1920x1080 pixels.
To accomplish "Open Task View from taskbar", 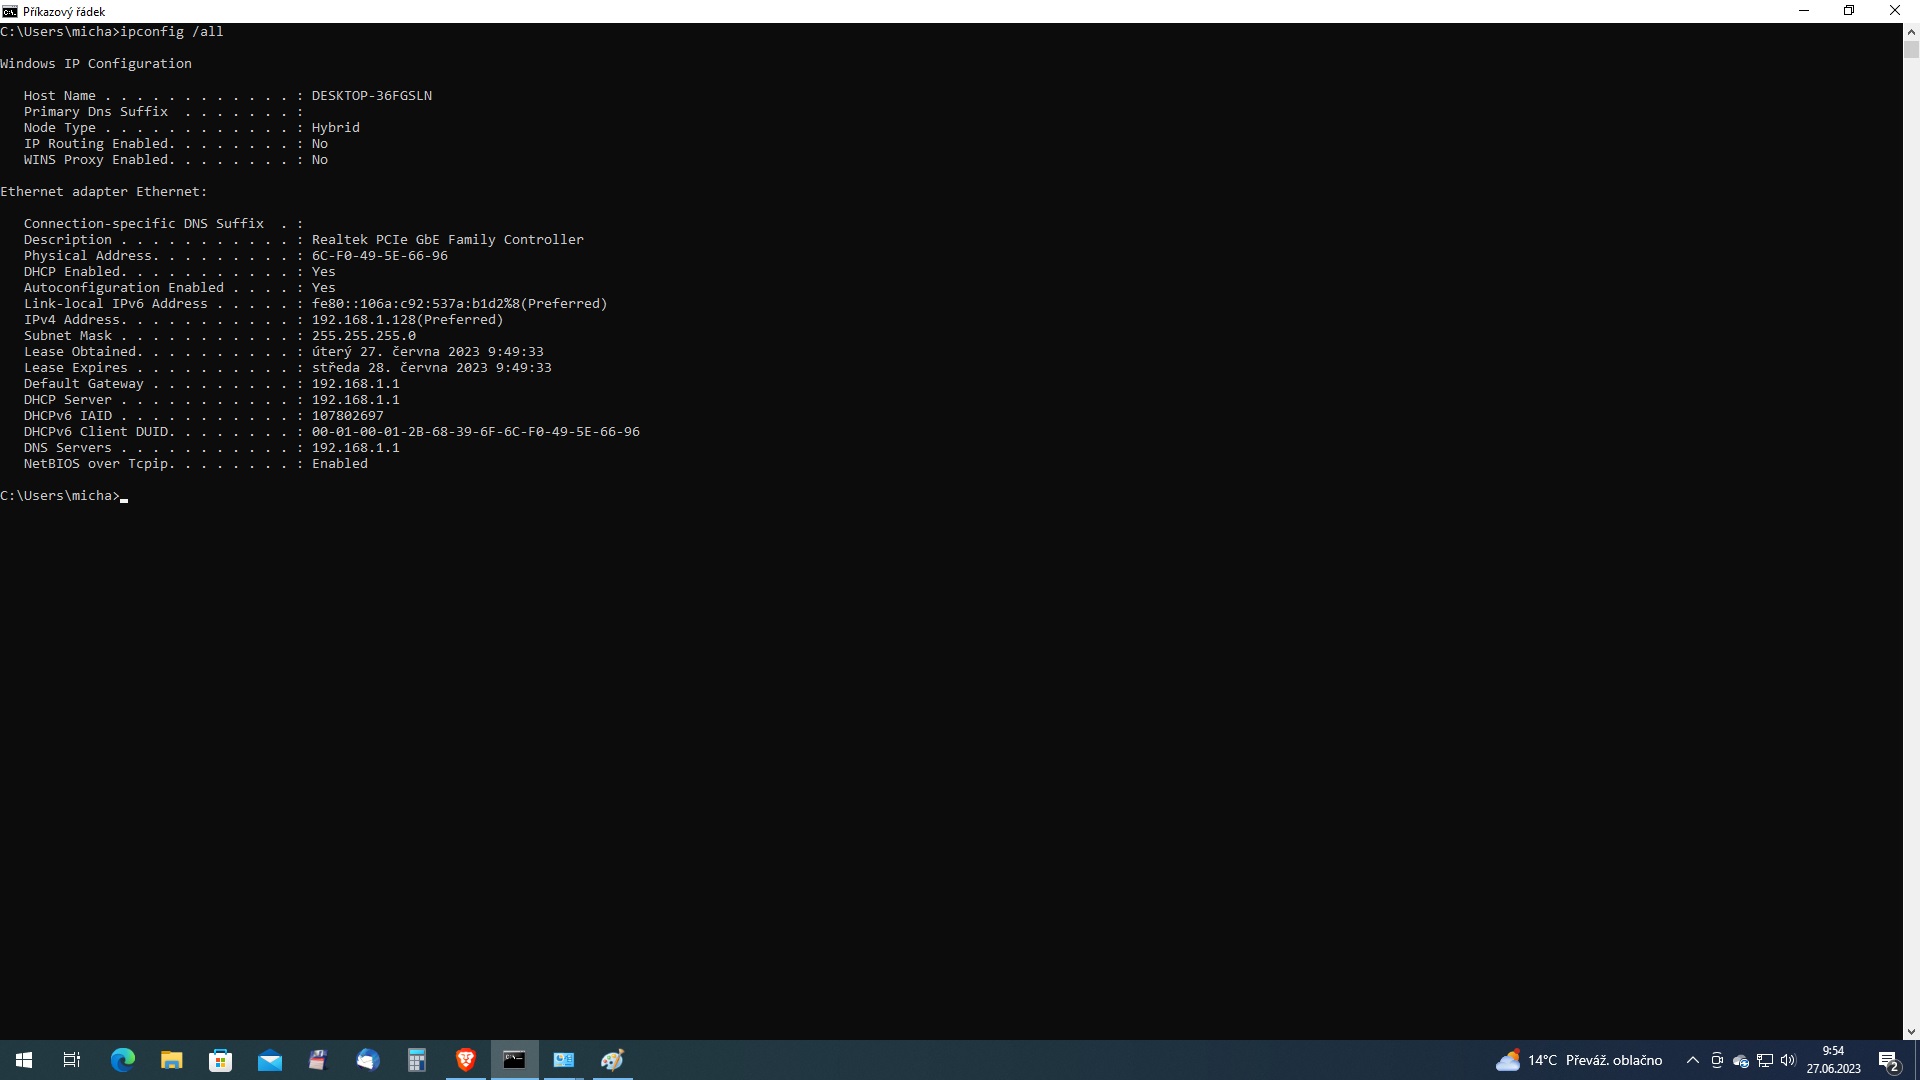I will coord(72,1060).
